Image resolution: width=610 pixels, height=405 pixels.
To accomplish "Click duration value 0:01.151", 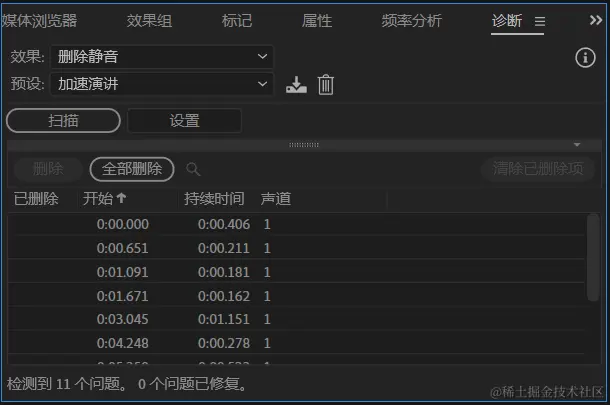I will (x=224, y=319).
